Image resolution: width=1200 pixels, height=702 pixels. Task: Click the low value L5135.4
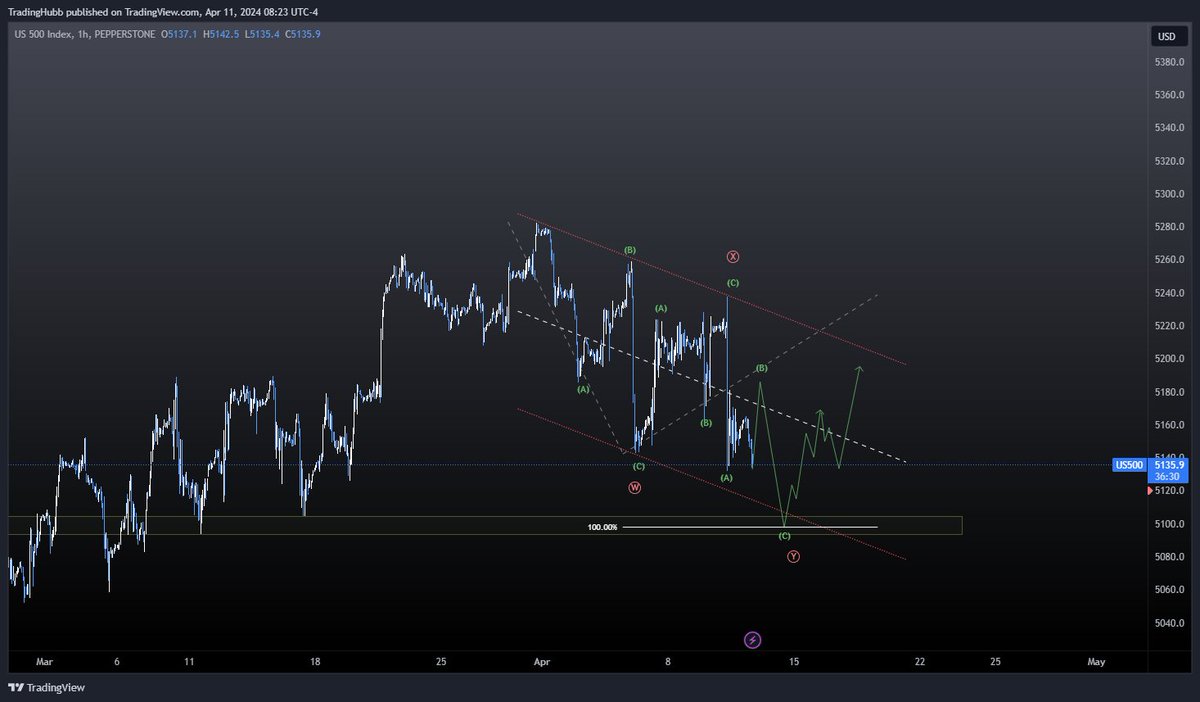(x=262, y=34)
